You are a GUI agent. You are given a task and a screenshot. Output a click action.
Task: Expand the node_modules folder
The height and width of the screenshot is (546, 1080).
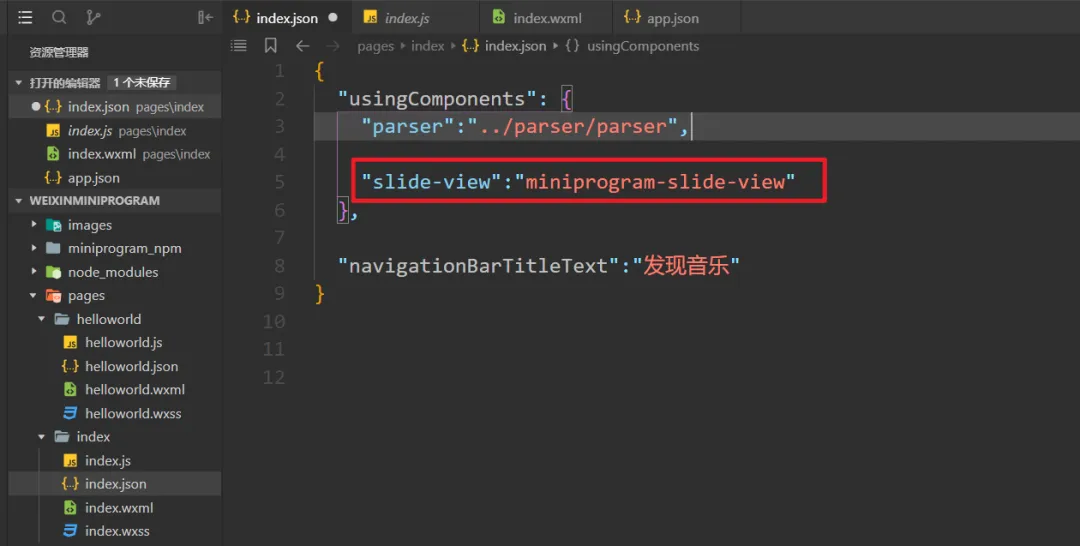(x=34, y=272)
